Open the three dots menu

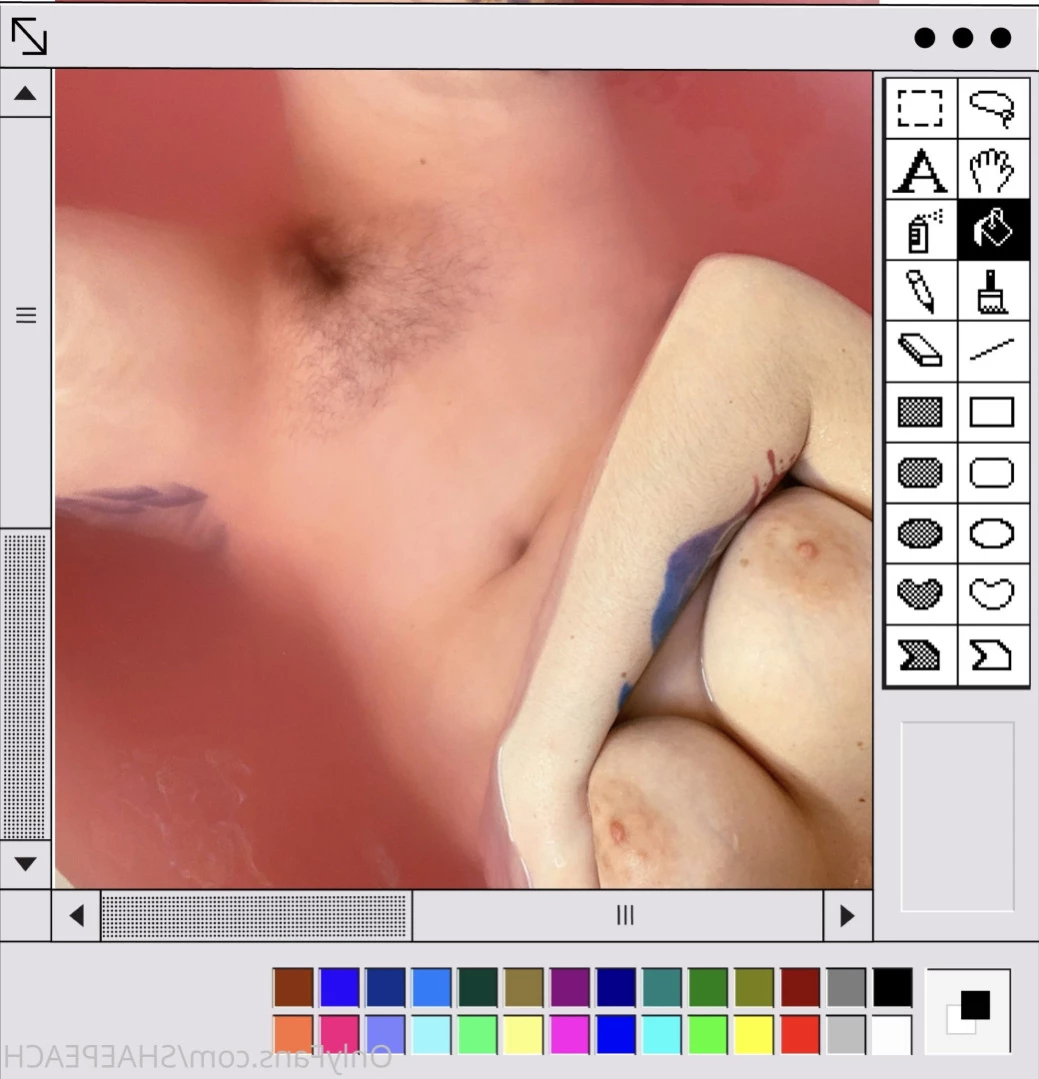(963, 38)
